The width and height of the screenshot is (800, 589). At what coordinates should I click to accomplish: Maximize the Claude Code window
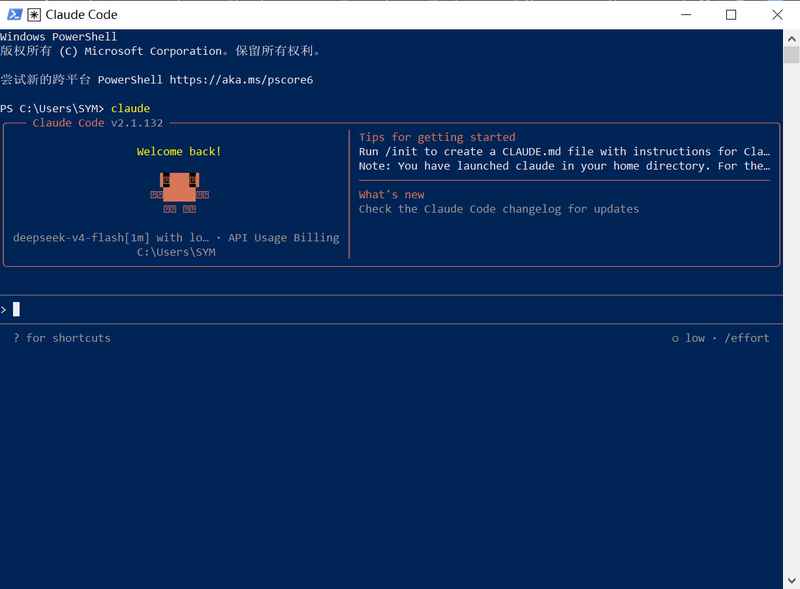[x=731, y=14]
